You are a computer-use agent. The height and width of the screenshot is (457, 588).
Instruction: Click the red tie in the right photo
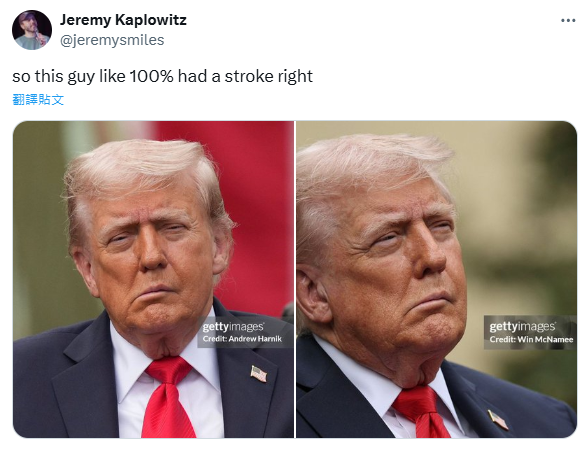tap(422, 412)
